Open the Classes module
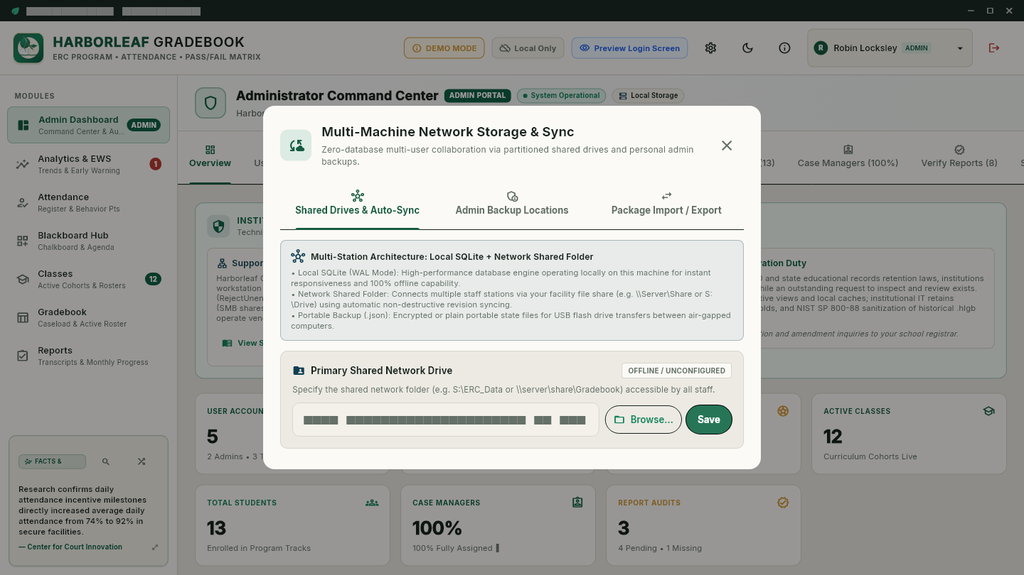 (x=88, y=279)
